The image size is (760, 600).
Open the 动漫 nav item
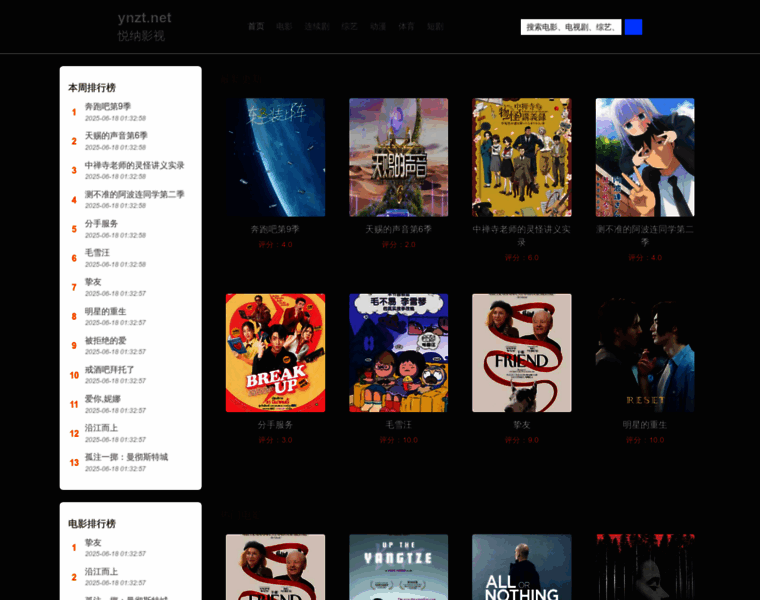(x=378, y=26)
